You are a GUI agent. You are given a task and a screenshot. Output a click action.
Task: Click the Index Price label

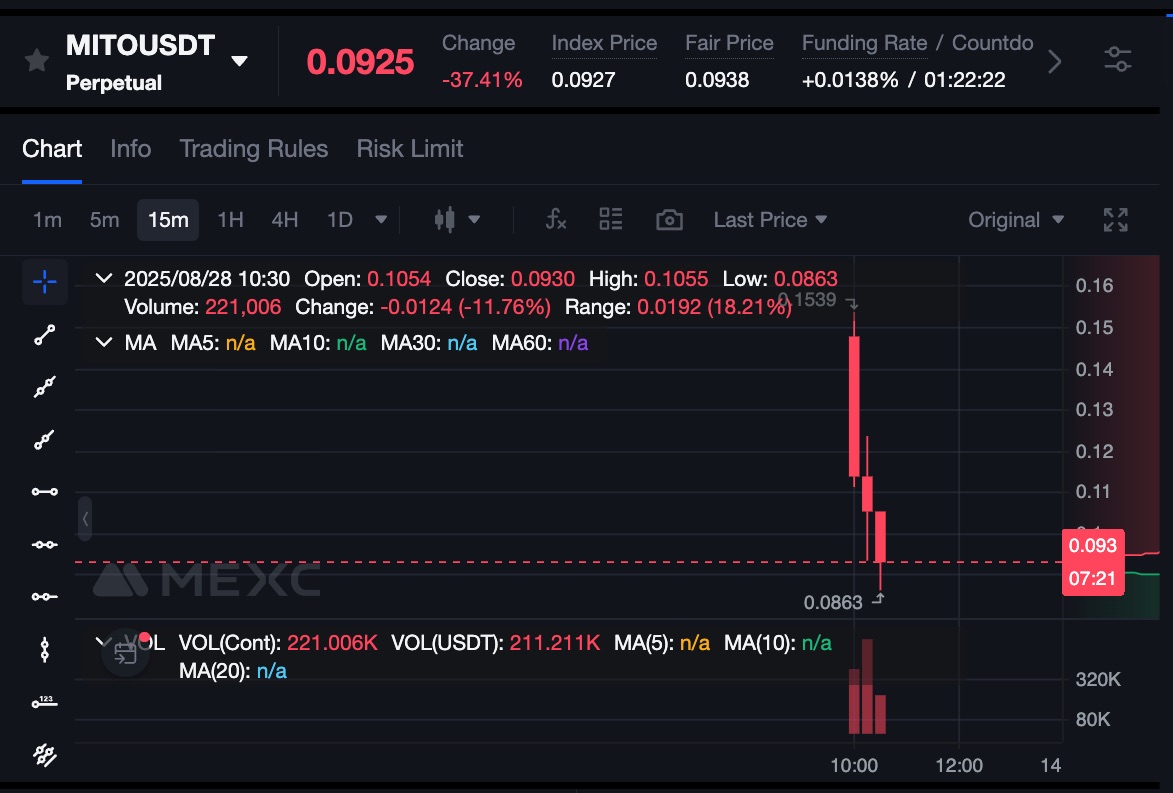pos(604,43)
